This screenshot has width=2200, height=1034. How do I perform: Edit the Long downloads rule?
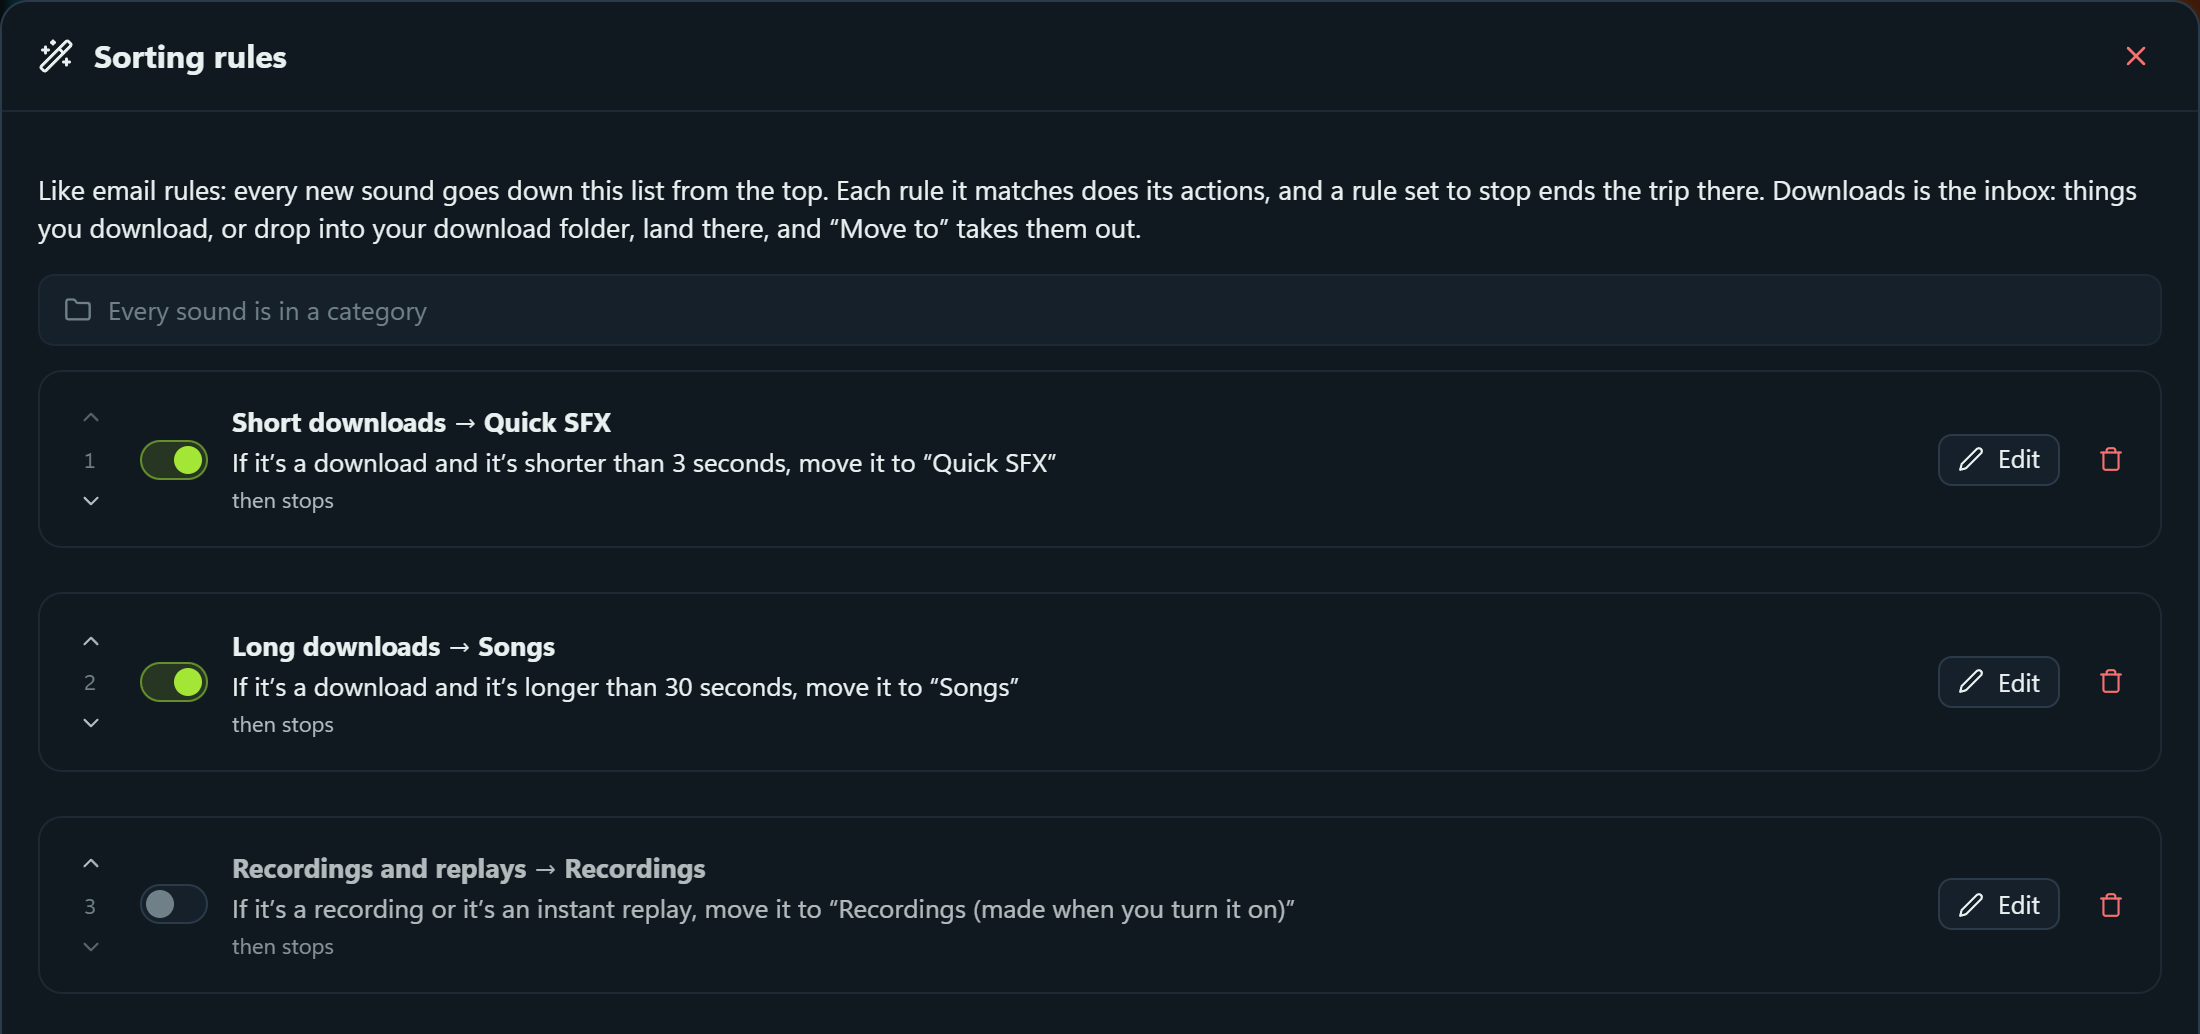point(1998,682)
